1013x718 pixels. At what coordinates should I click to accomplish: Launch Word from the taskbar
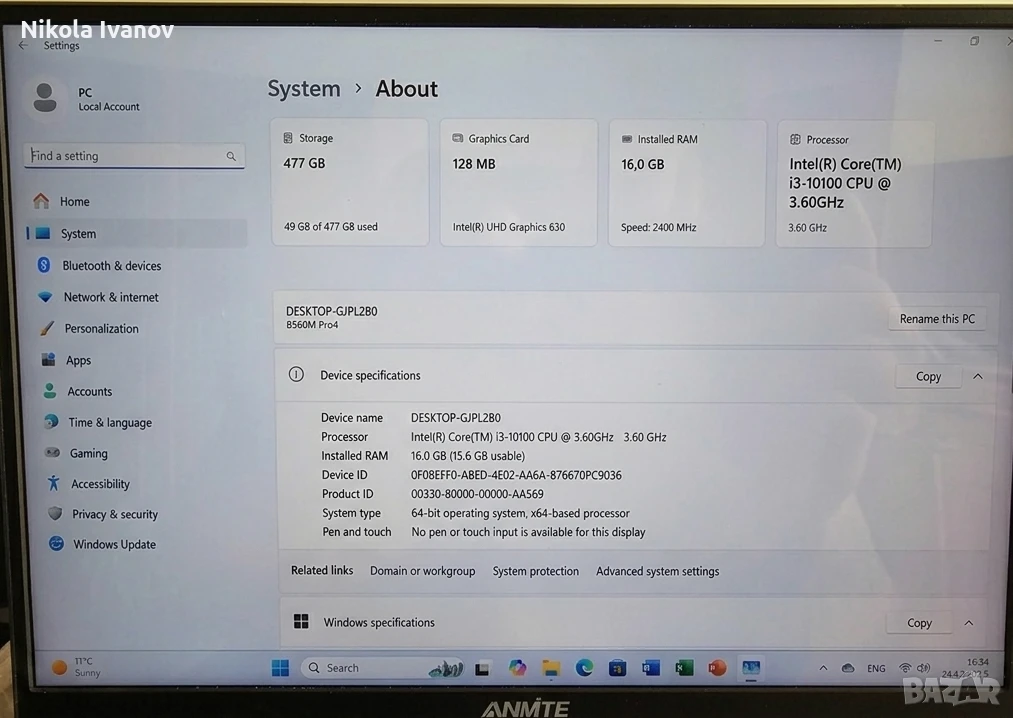tap(651, 668)
